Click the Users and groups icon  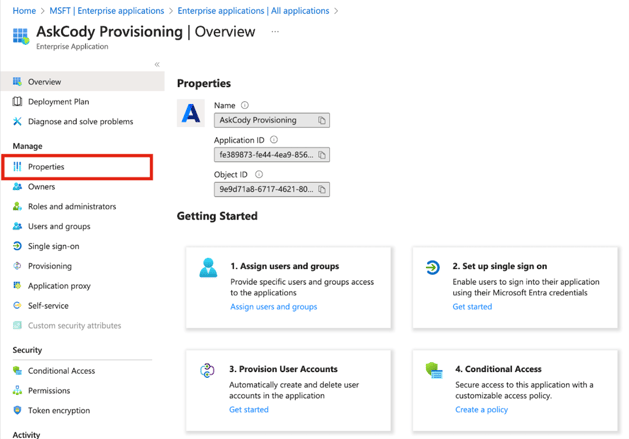[x=17, y=226]
